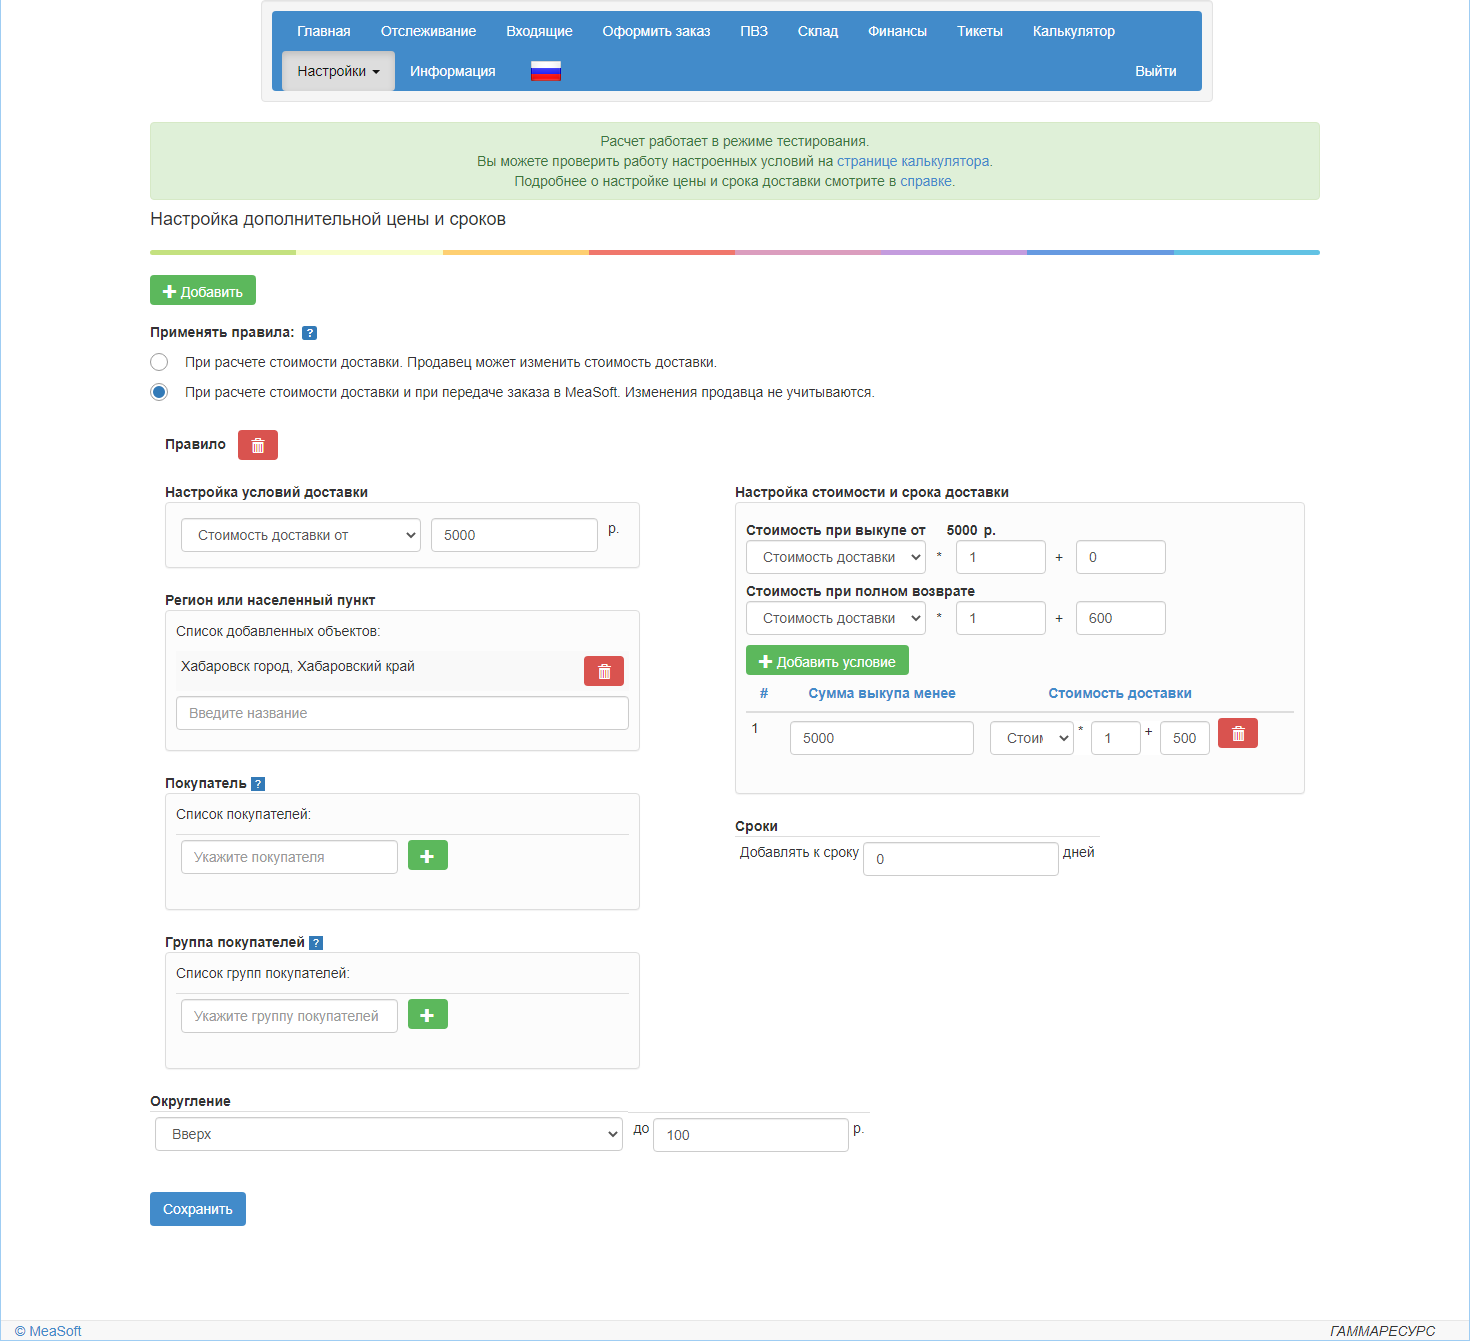Viewport: 1470px width, 1341px height.
Task: Select option allowing seller to change delivery cost
Action: (159, 362)
